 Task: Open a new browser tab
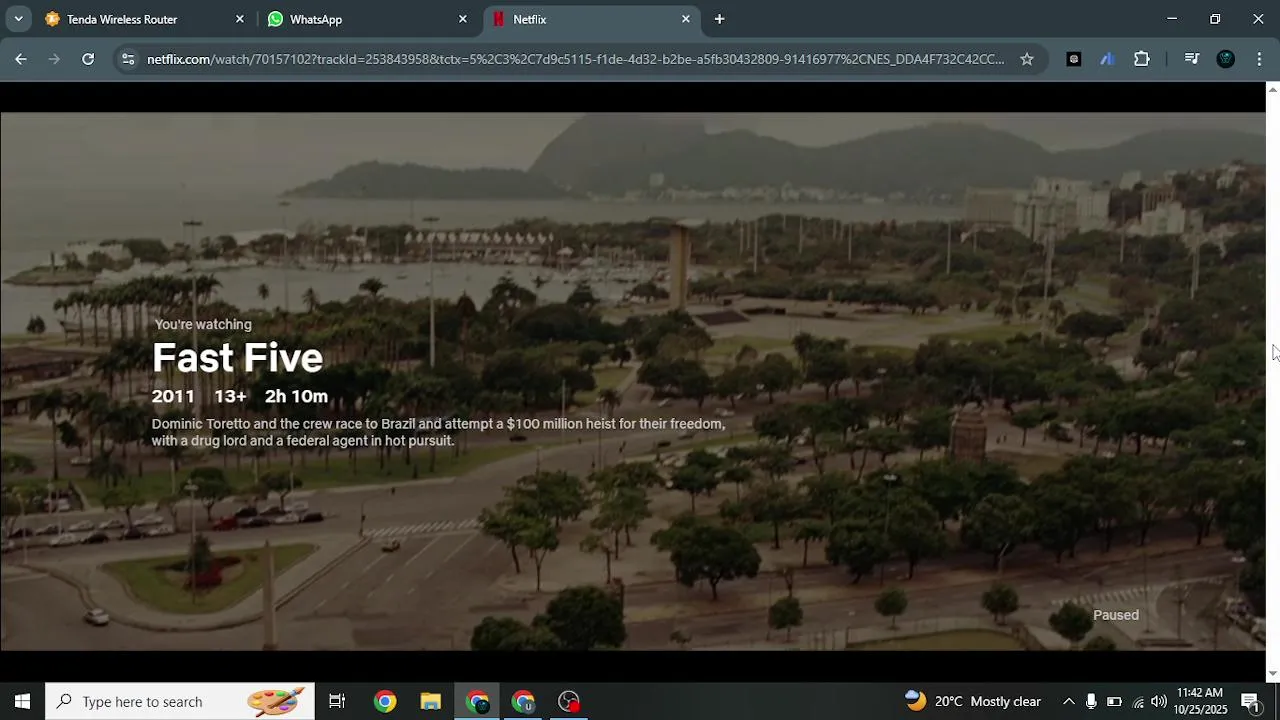(x=719, y=19)
